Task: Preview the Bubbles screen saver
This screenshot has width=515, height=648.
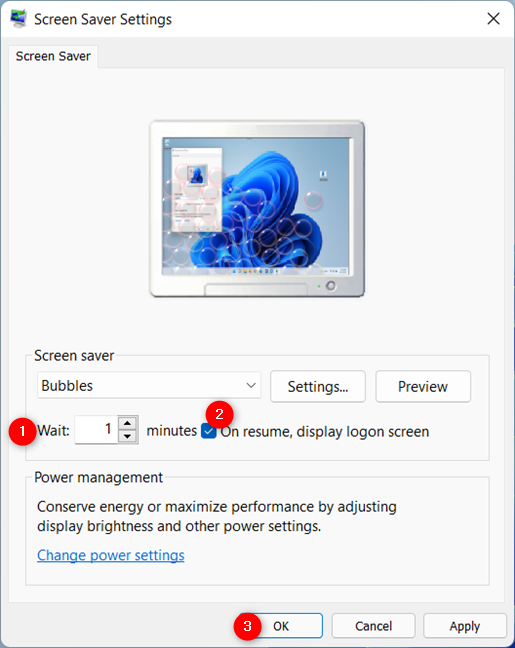Action: pos(423,386)
